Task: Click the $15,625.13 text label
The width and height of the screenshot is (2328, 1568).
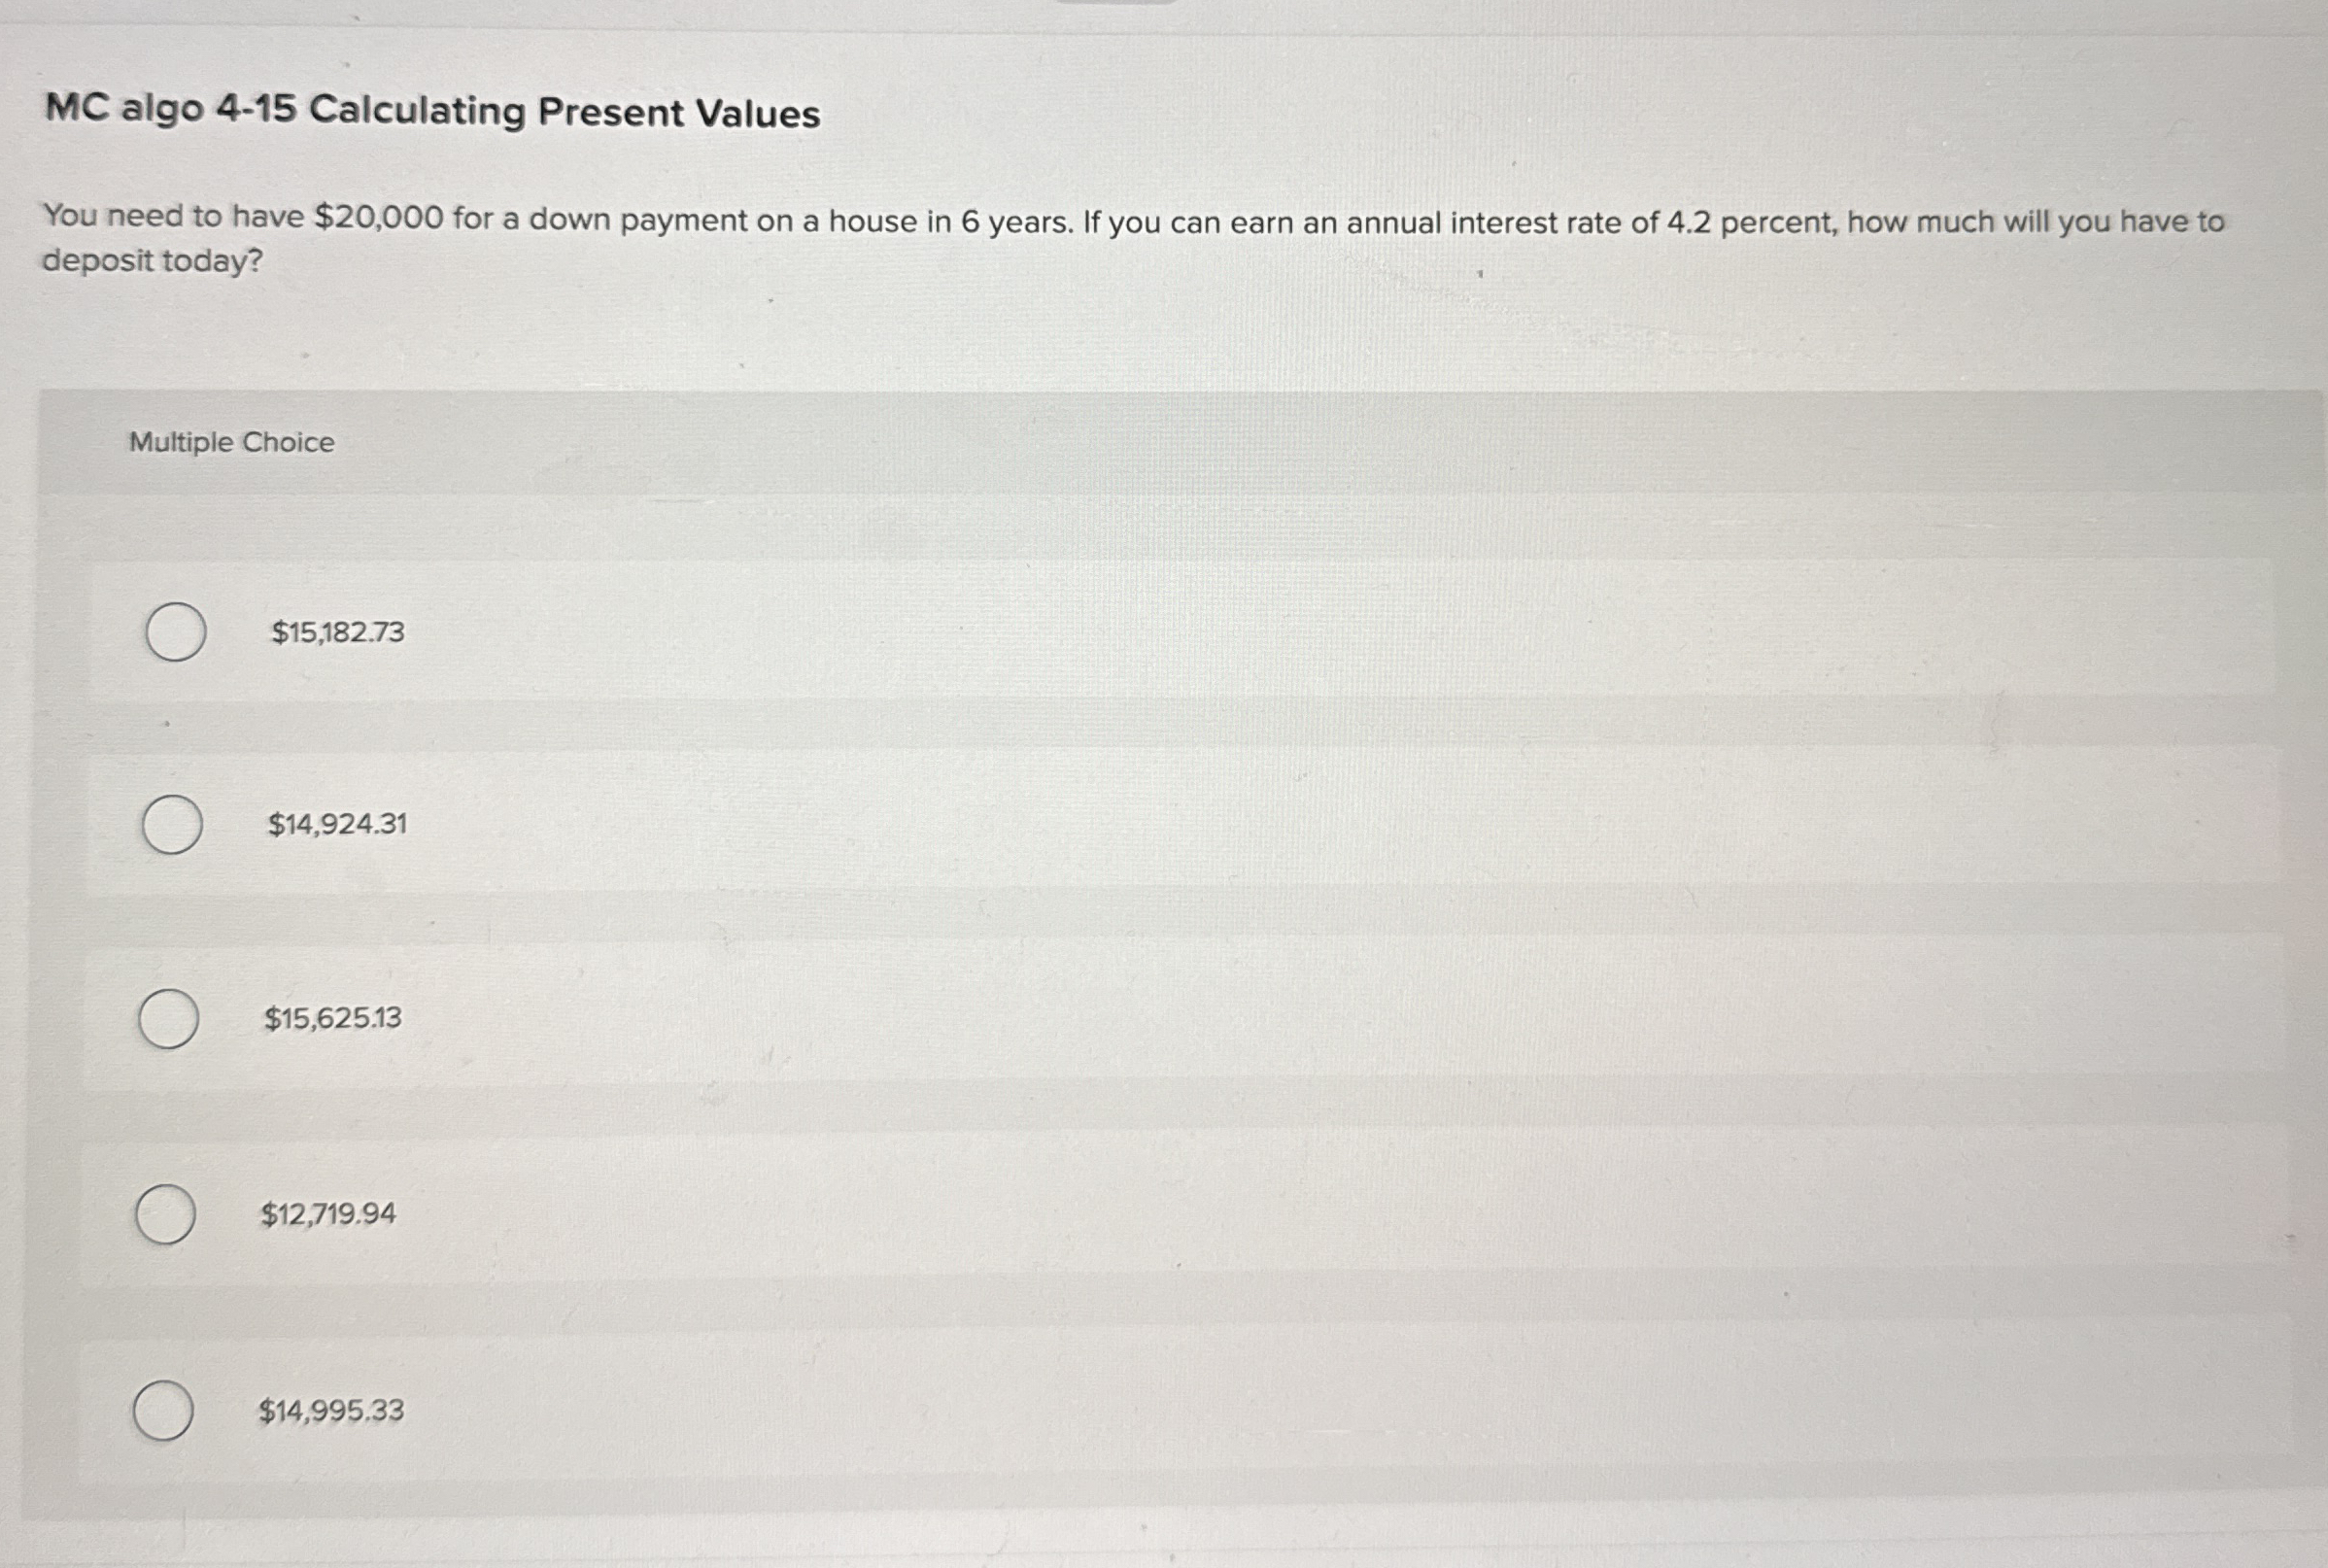Action: coord(333,1019)
